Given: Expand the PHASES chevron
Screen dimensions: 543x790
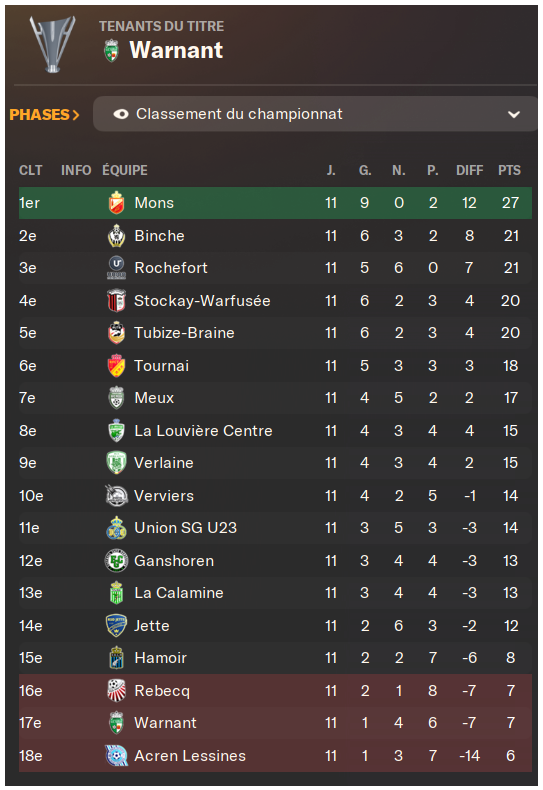Looking at the screenshot, I should [x=76, y=115].
